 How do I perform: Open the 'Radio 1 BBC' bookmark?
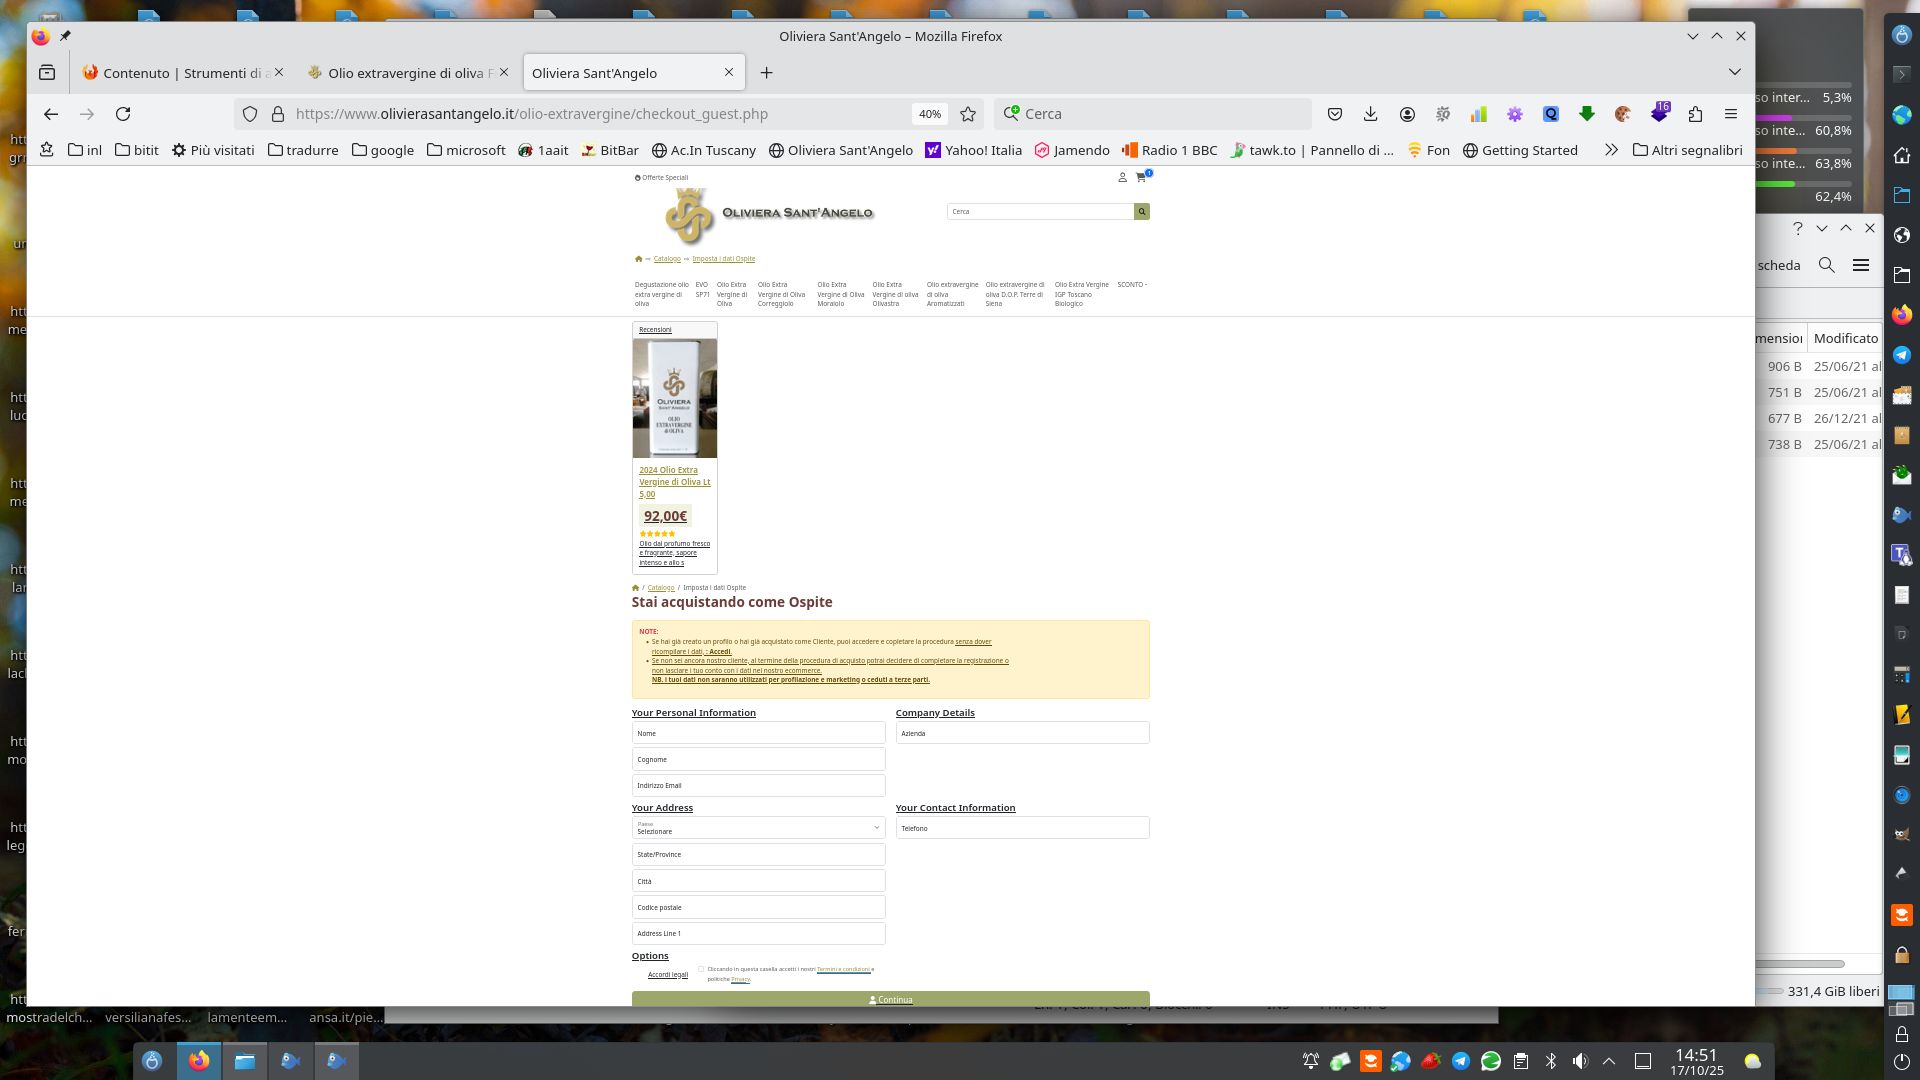point(1170,150)
